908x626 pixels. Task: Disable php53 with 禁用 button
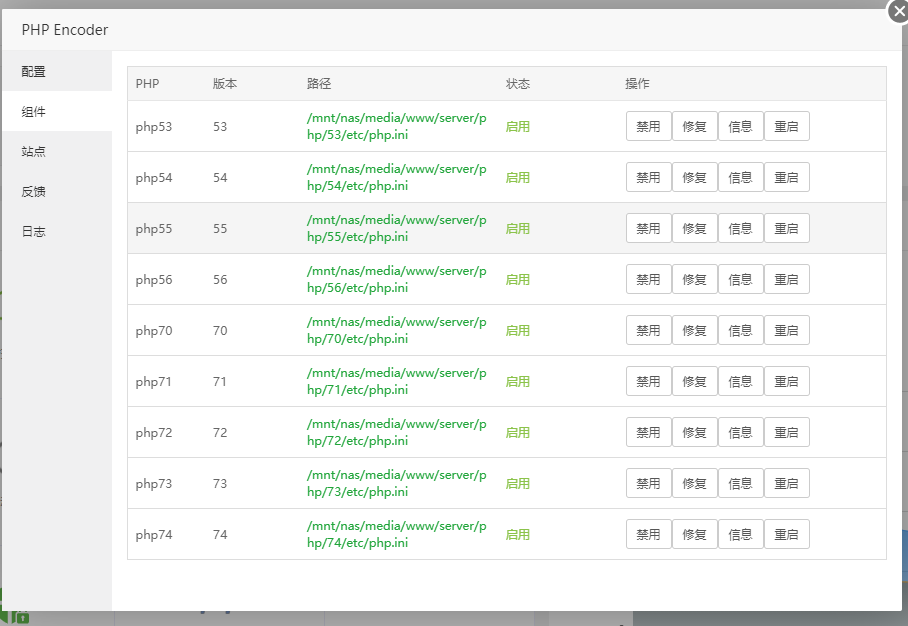[649, 126]
